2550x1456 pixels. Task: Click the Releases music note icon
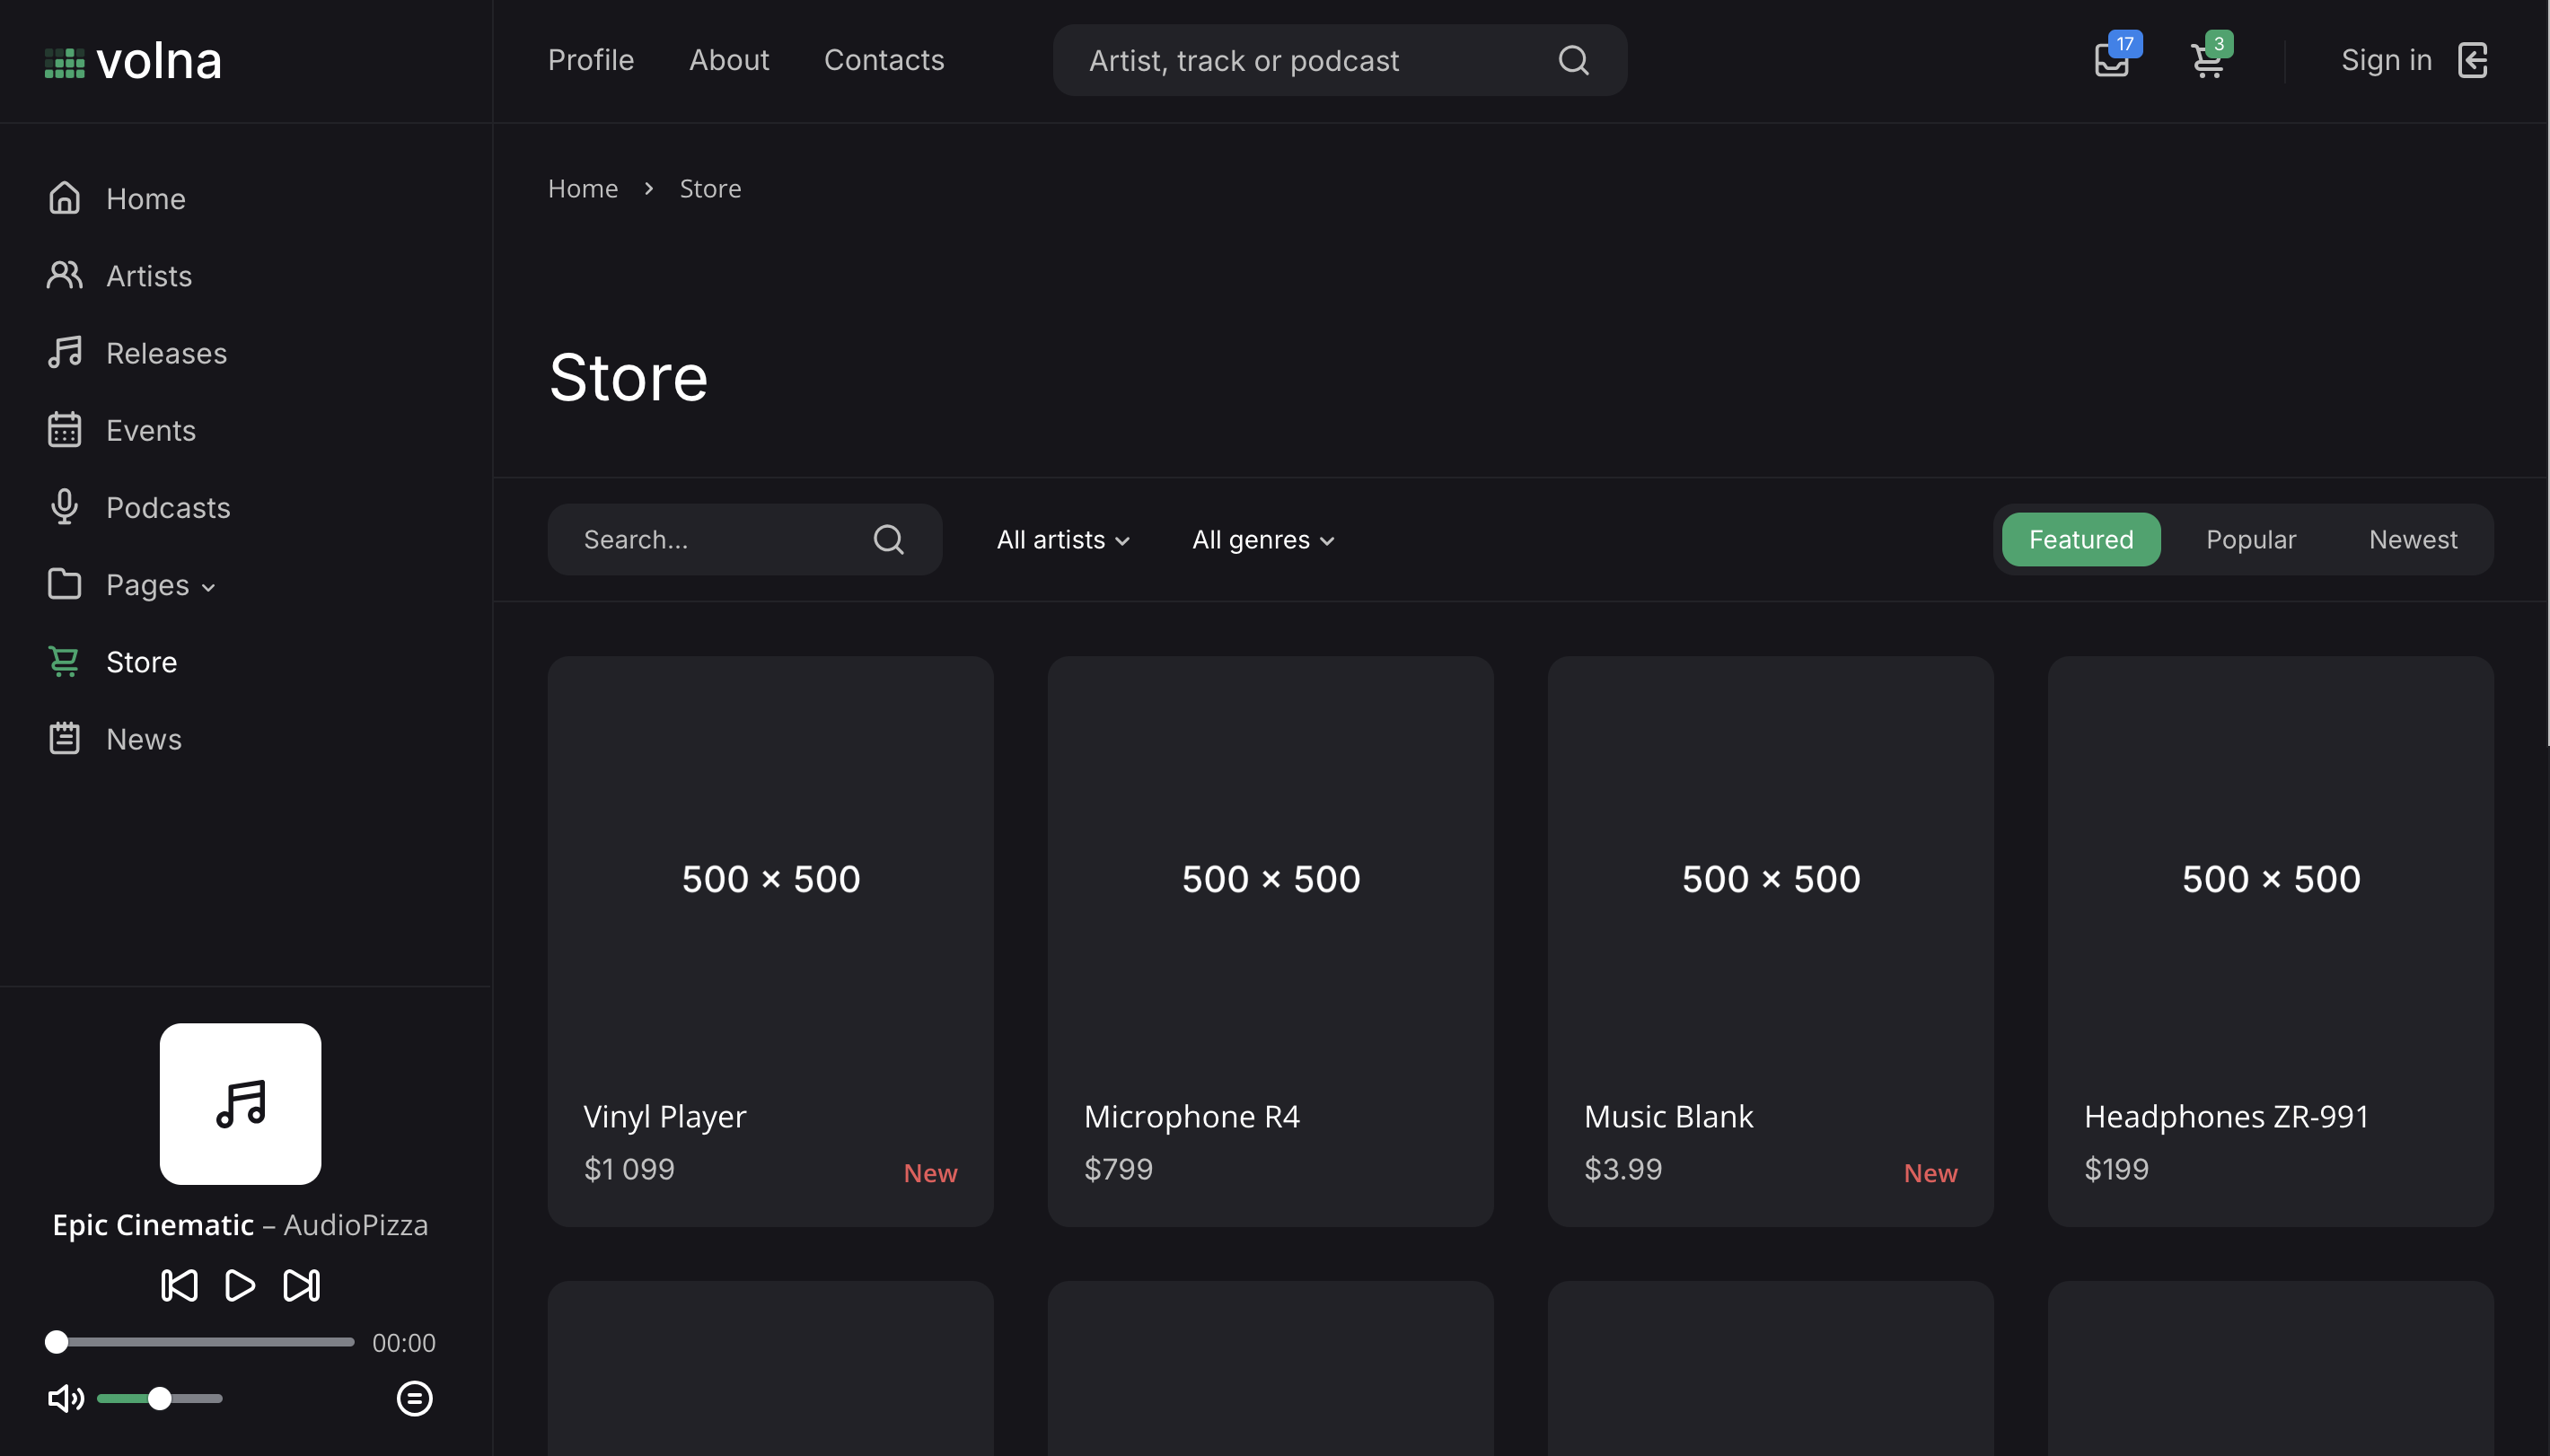click(x=64, y=352)
